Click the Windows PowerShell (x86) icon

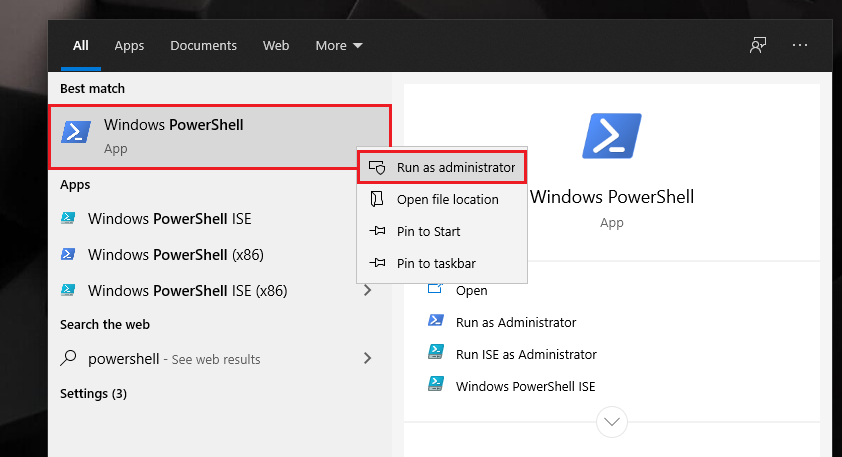(x=69, y=254)
